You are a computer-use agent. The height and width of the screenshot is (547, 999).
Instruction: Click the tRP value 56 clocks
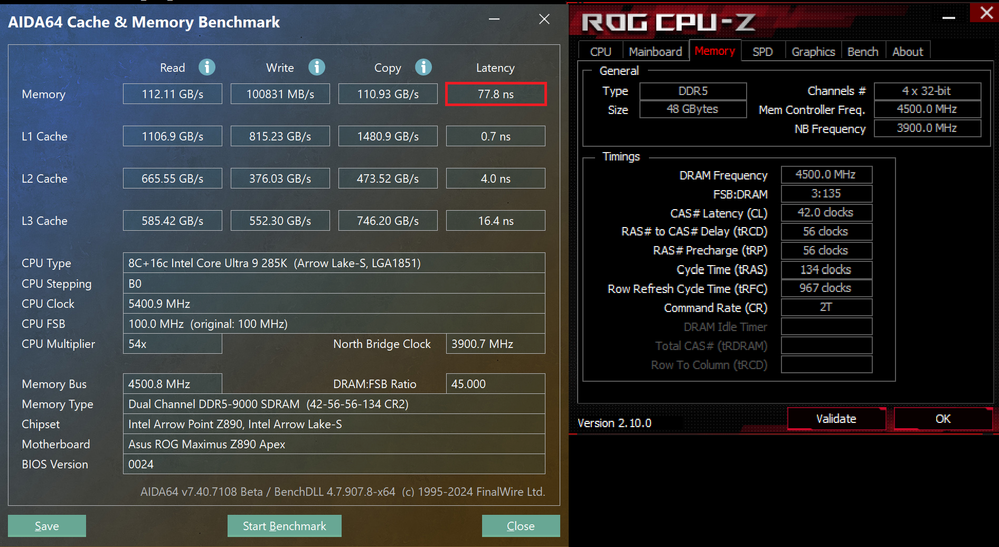[x=826, y=250]
